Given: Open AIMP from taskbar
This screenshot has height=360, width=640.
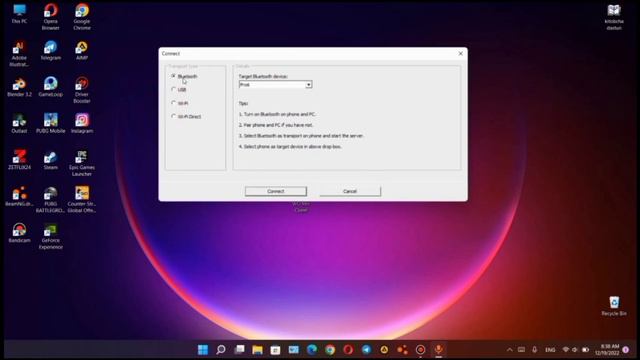Looking at the screenshot, I should pos(384,350).
